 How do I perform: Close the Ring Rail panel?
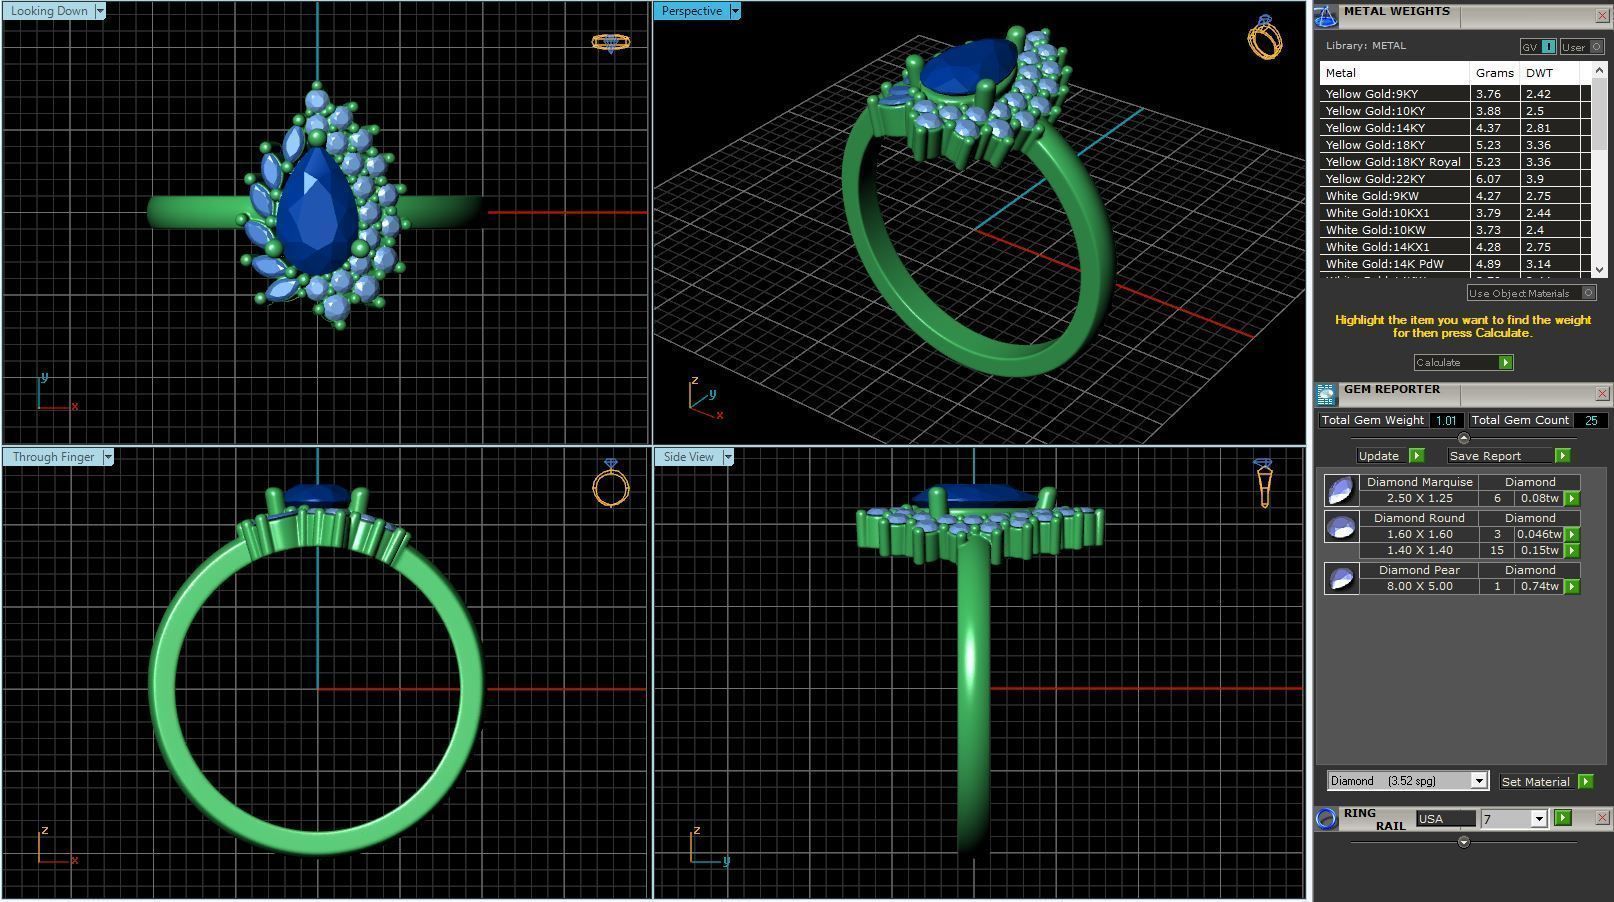1602,818
